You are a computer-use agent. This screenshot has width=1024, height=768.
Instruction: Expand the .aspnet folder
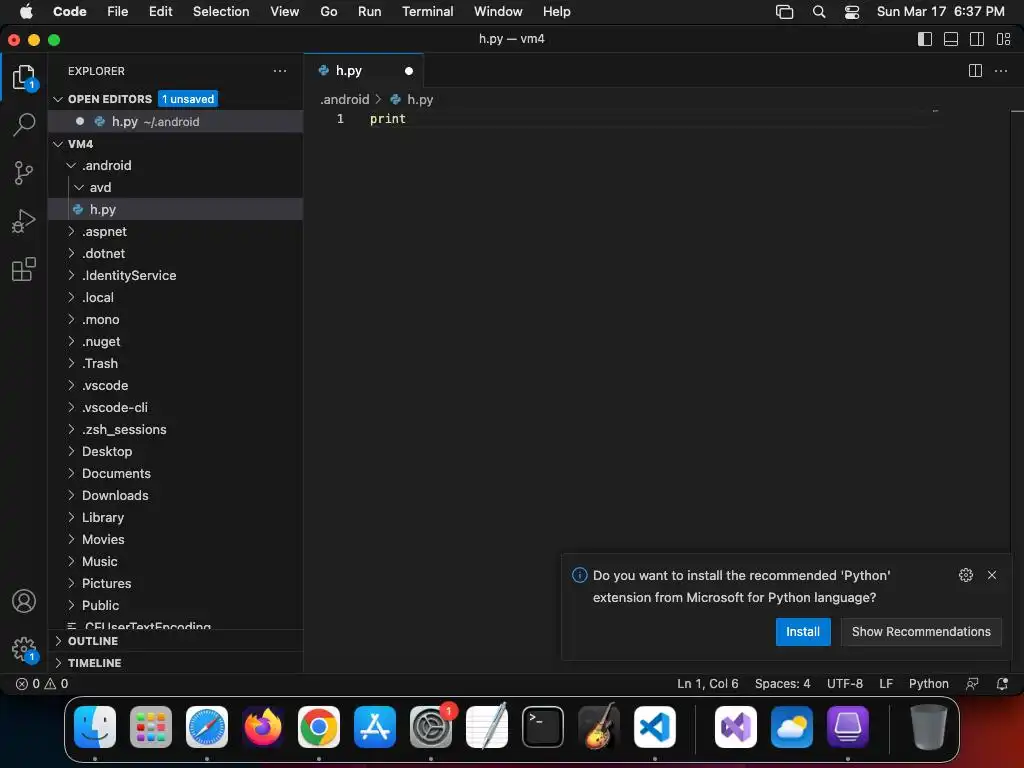(x=71, y=231)
